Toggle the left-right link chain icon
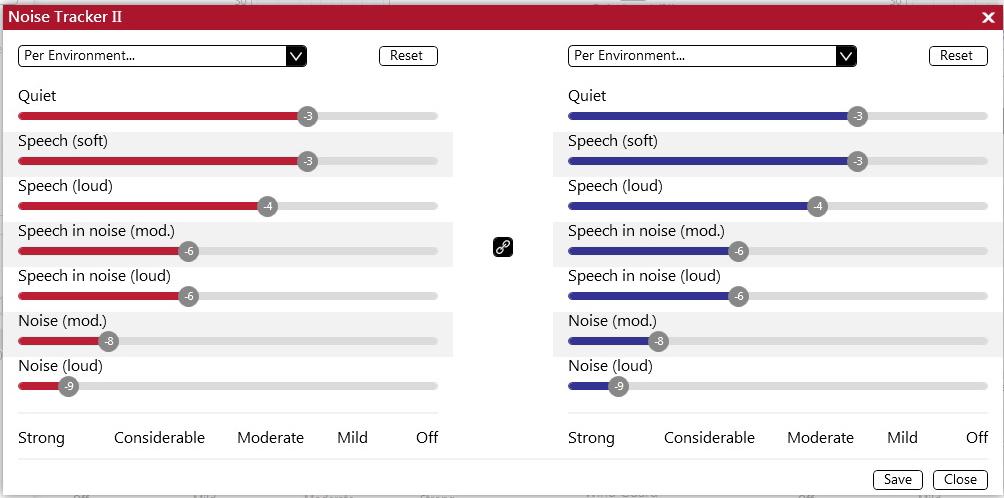 503,247
